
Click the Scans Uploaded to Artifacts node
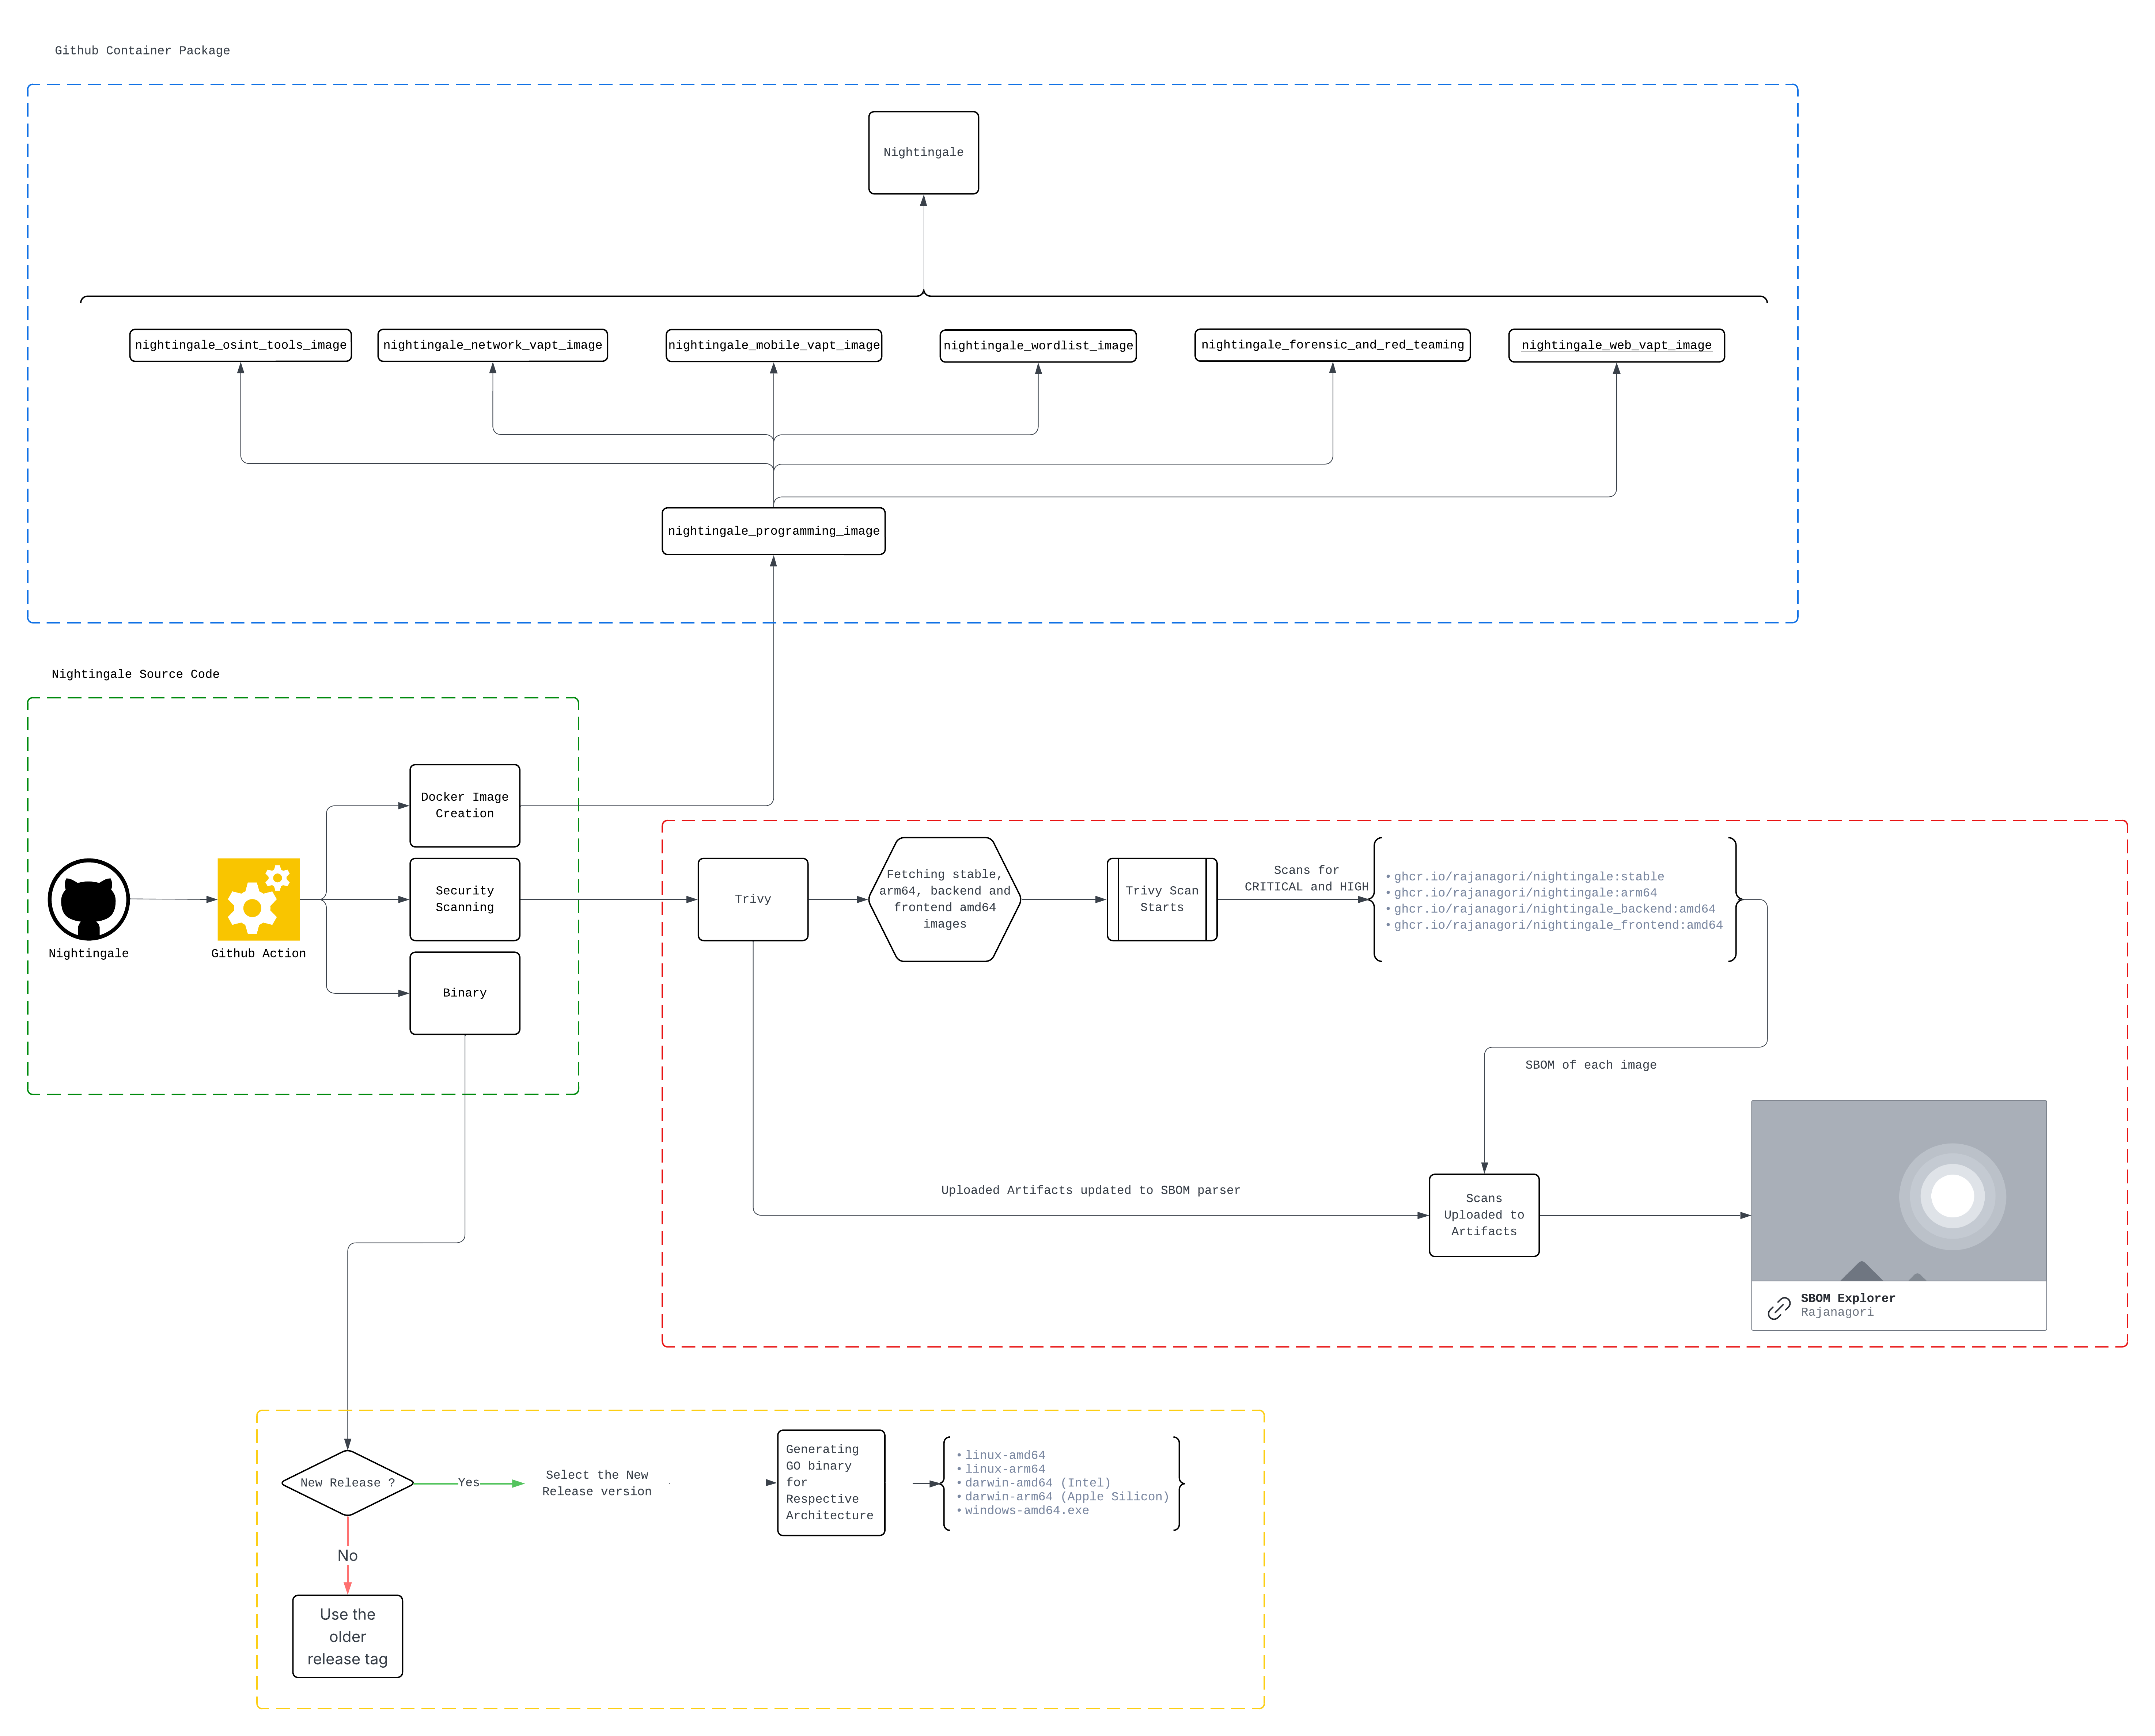(x=1484, y=1215)
